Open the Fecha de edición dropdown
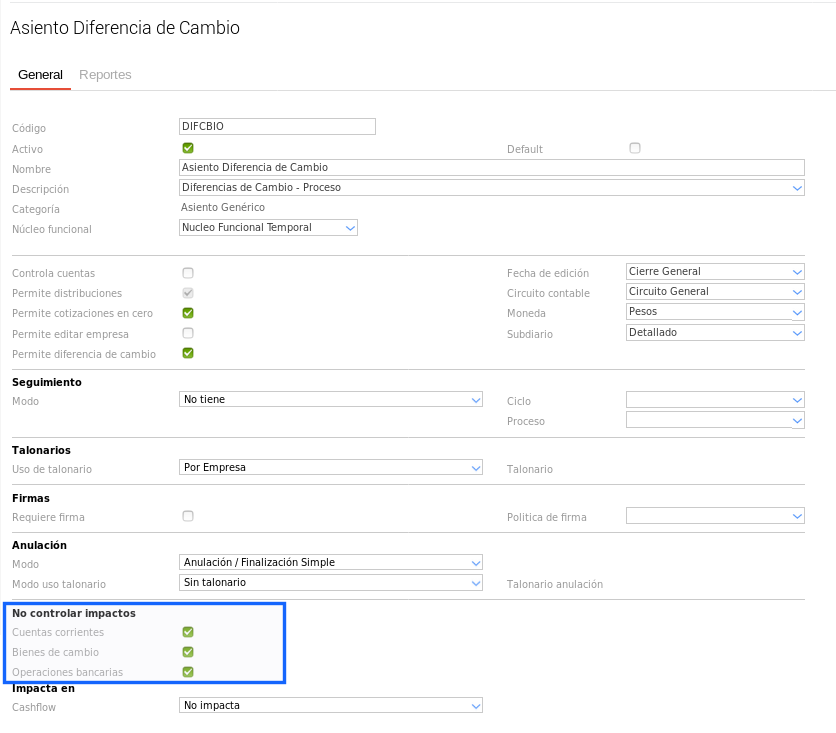This screenshot has height=733, width=836. point(714,272)
